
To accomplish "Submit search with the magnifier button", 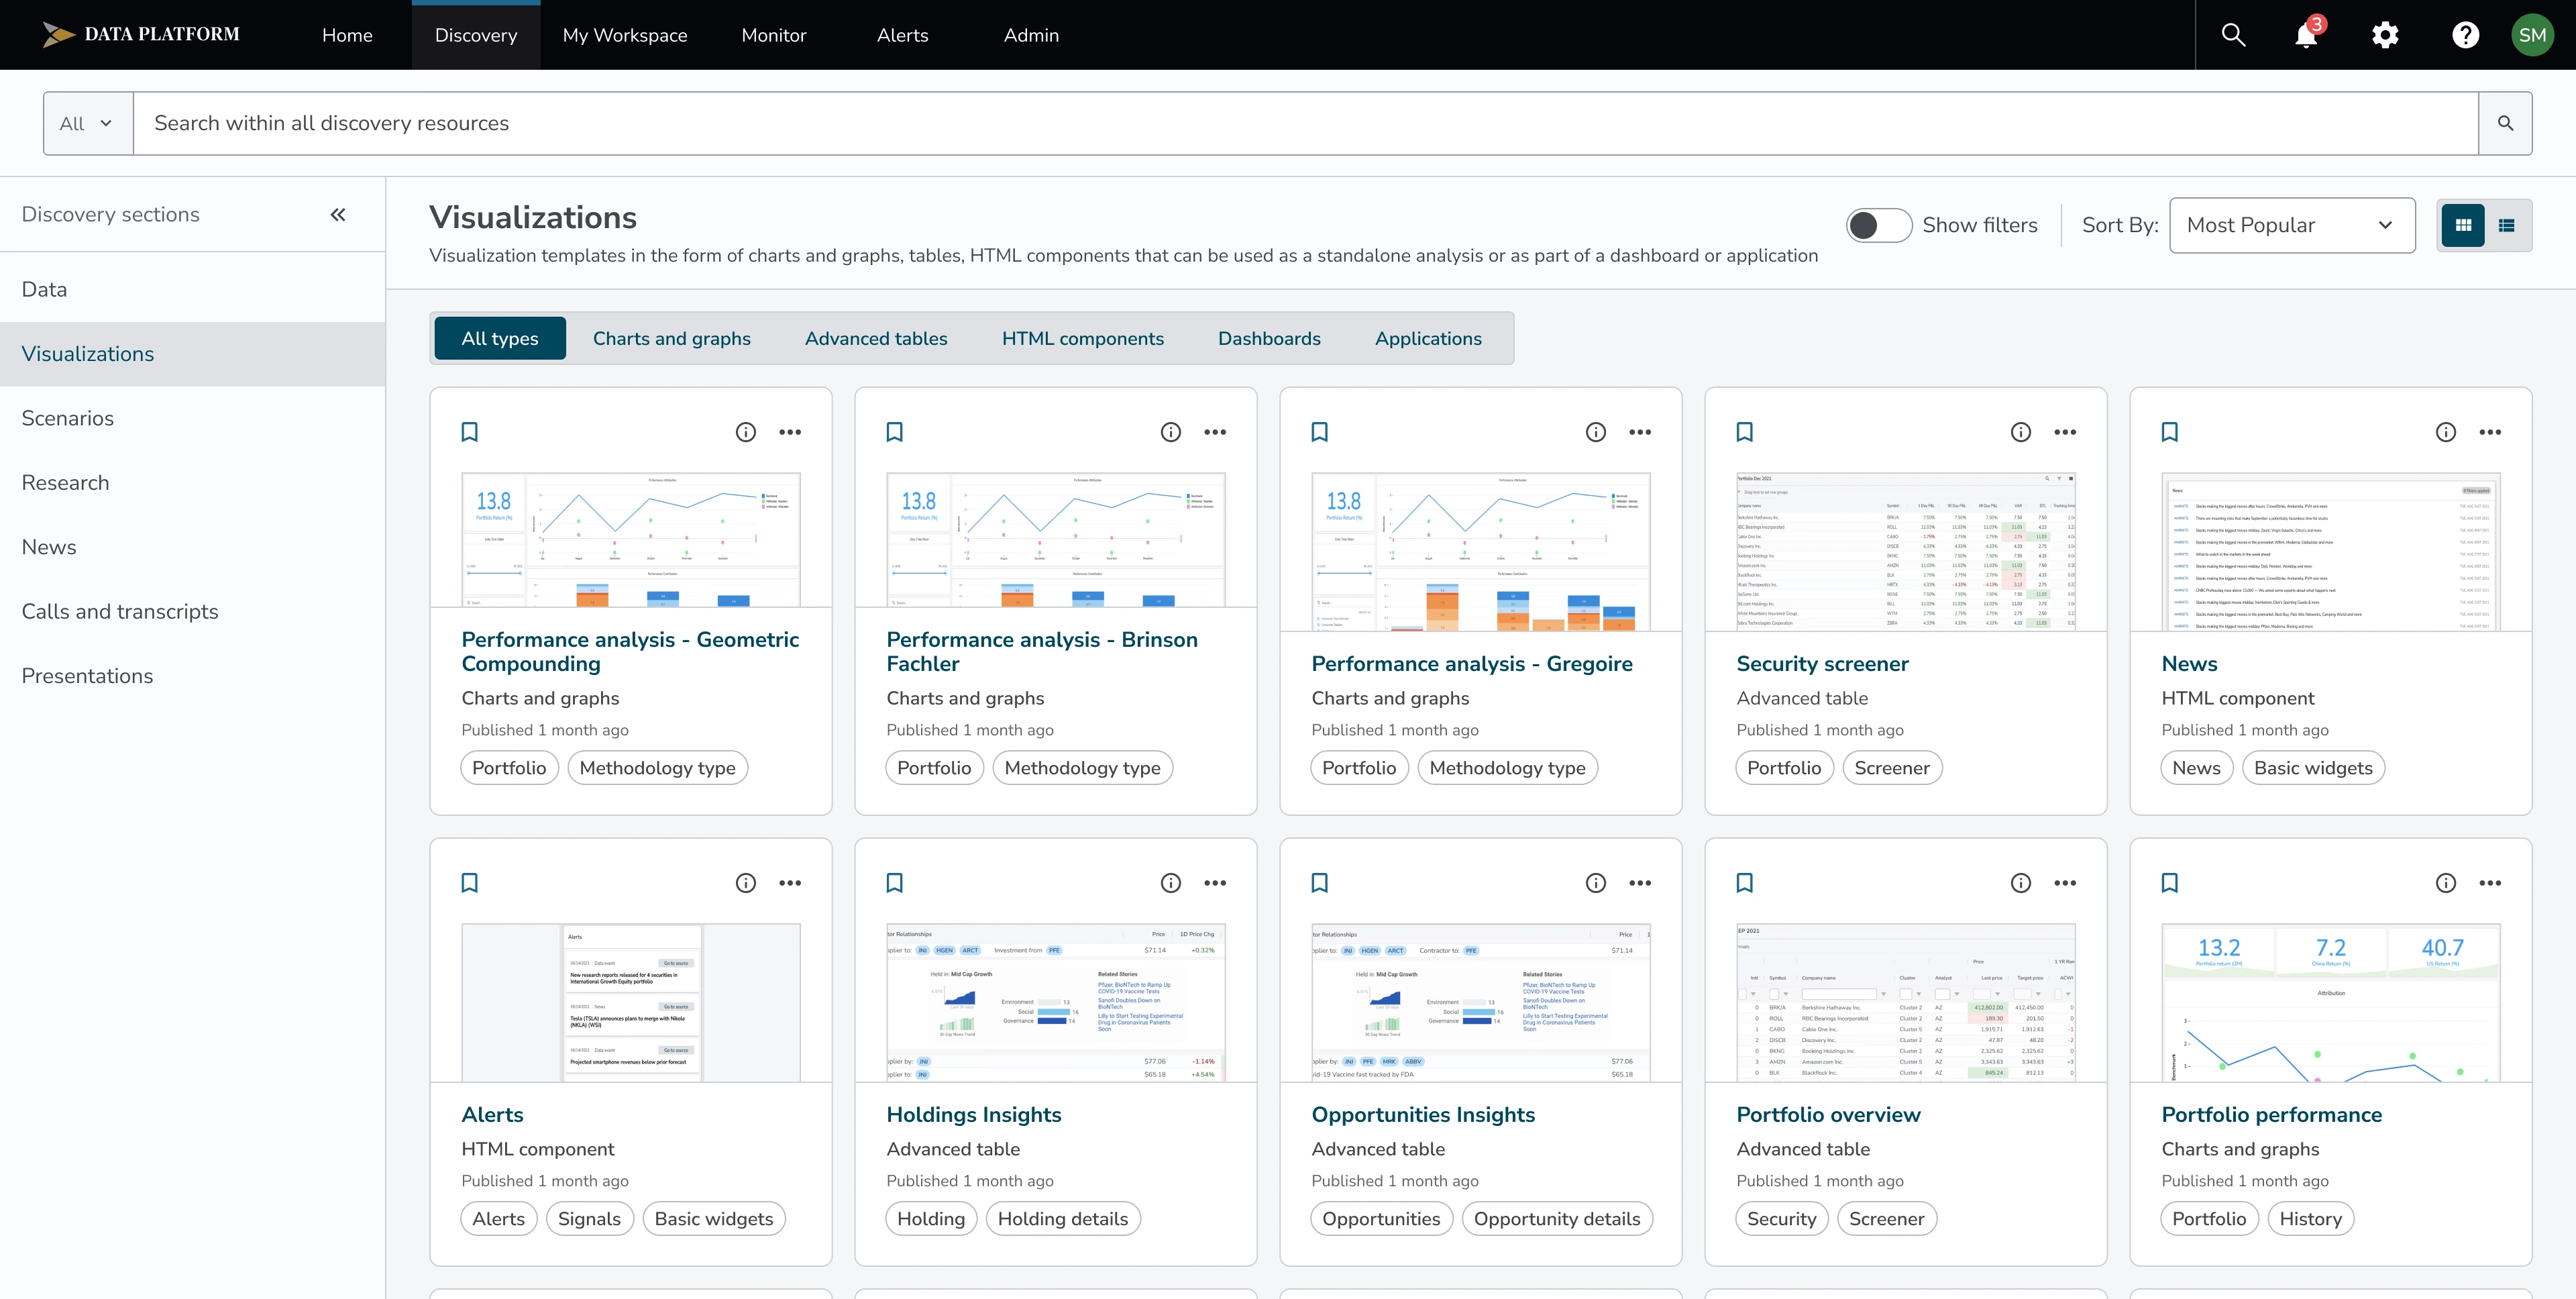I will click(2505, 123).
